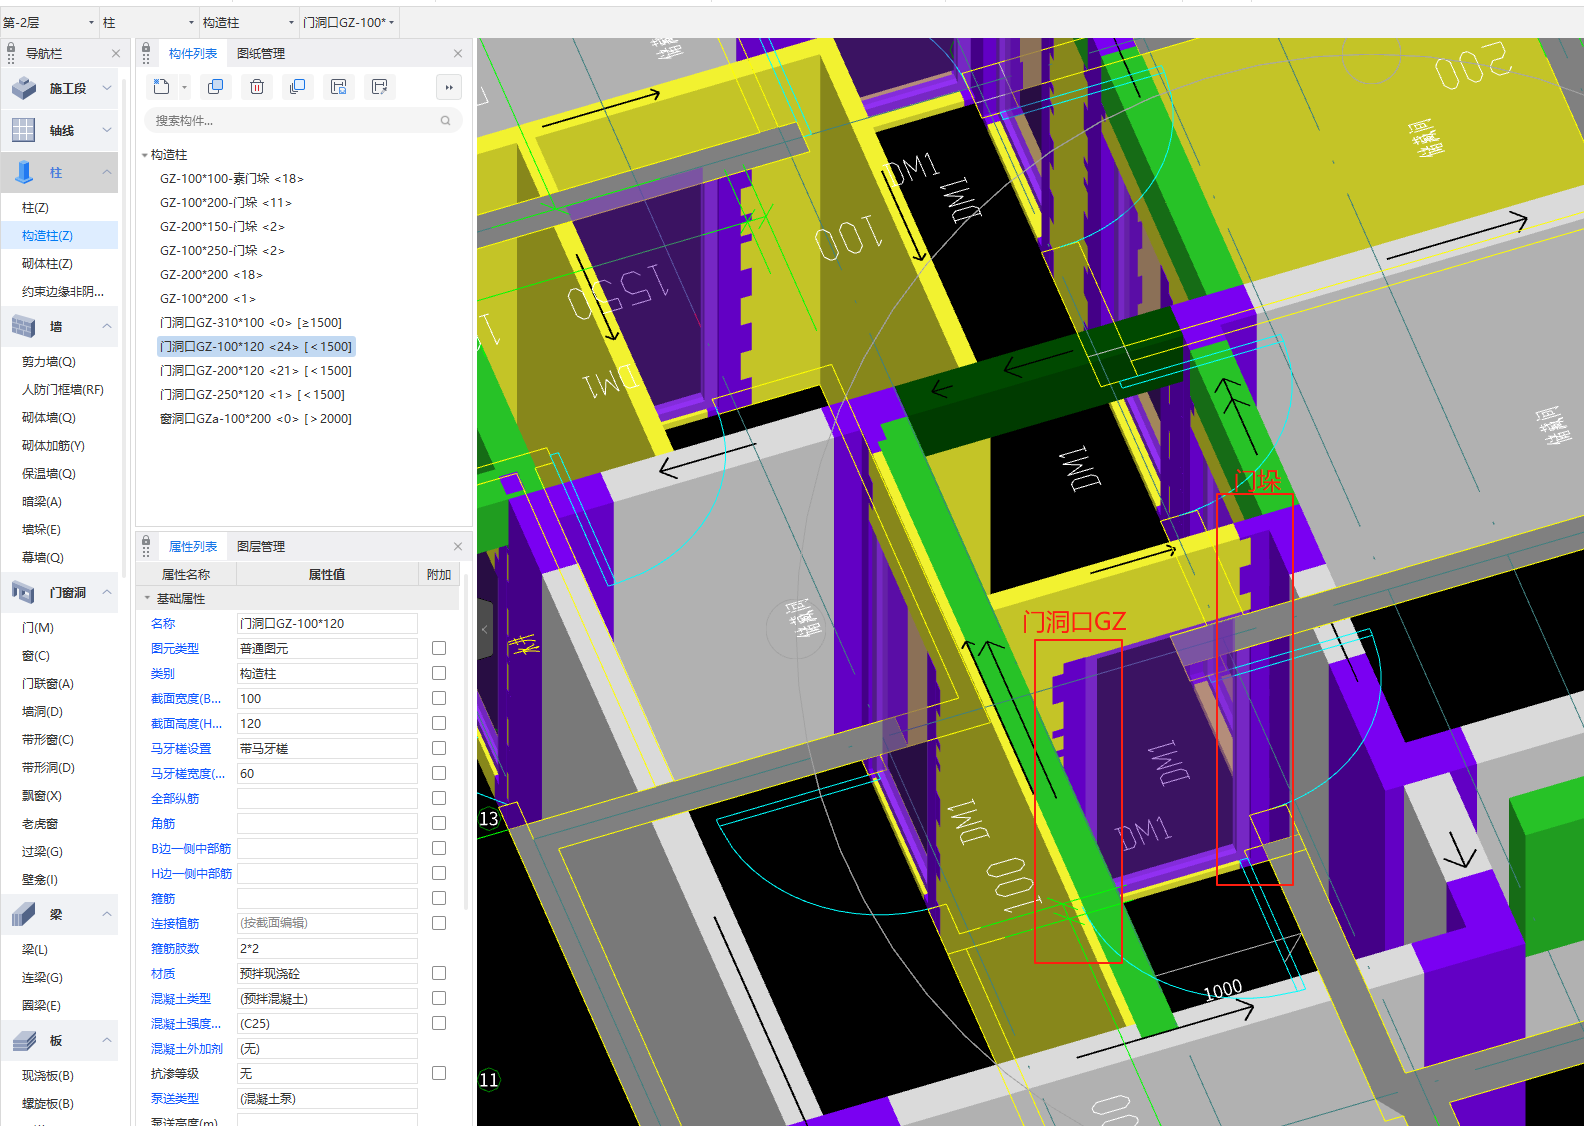Expand the 轴线 section chevron
The width and height of the screenshot is (1584, 1126).
click(x=106, y=130)
